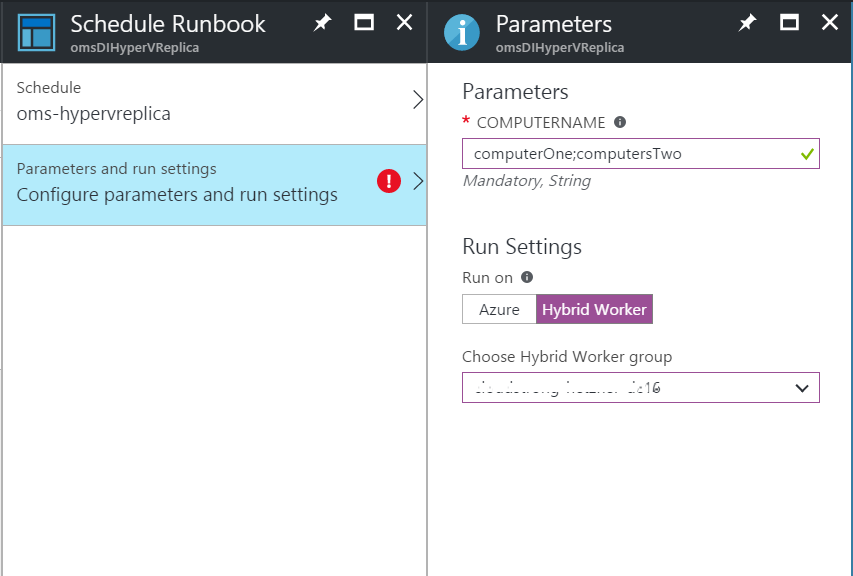Image resolution: width=853 pixels, height=576 pixels.
Task: Open the Choose Hybrid Worker group dropdown
Action: pos(641,388)
